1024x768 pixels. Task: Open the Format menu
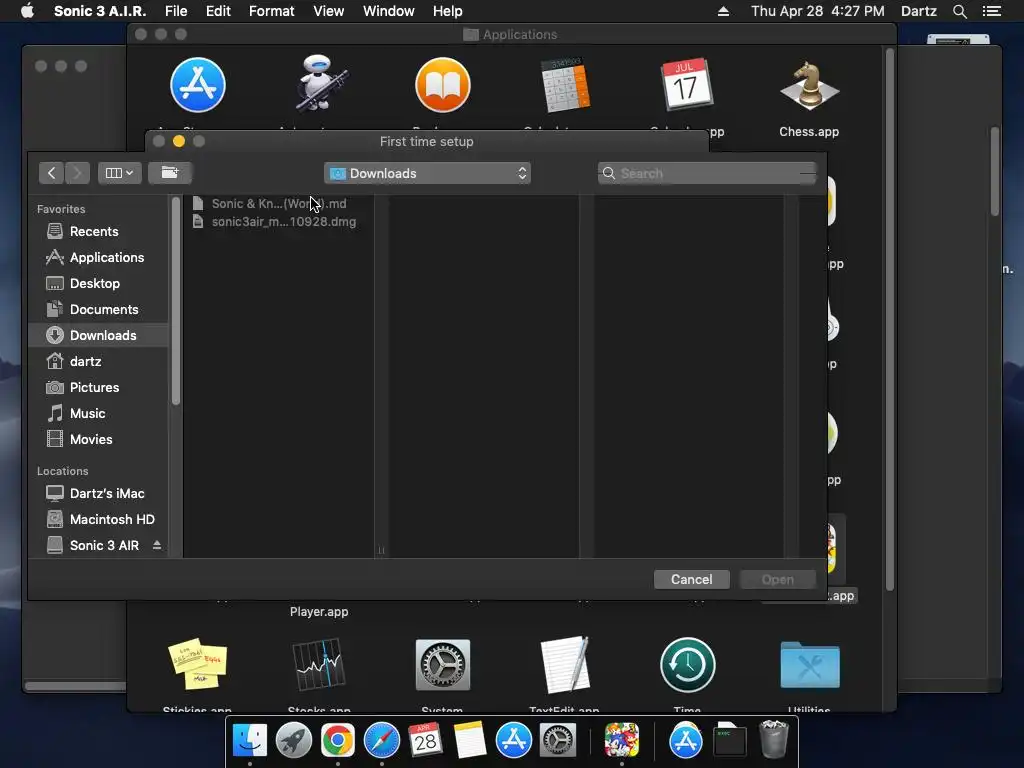[x=272, y=11]
